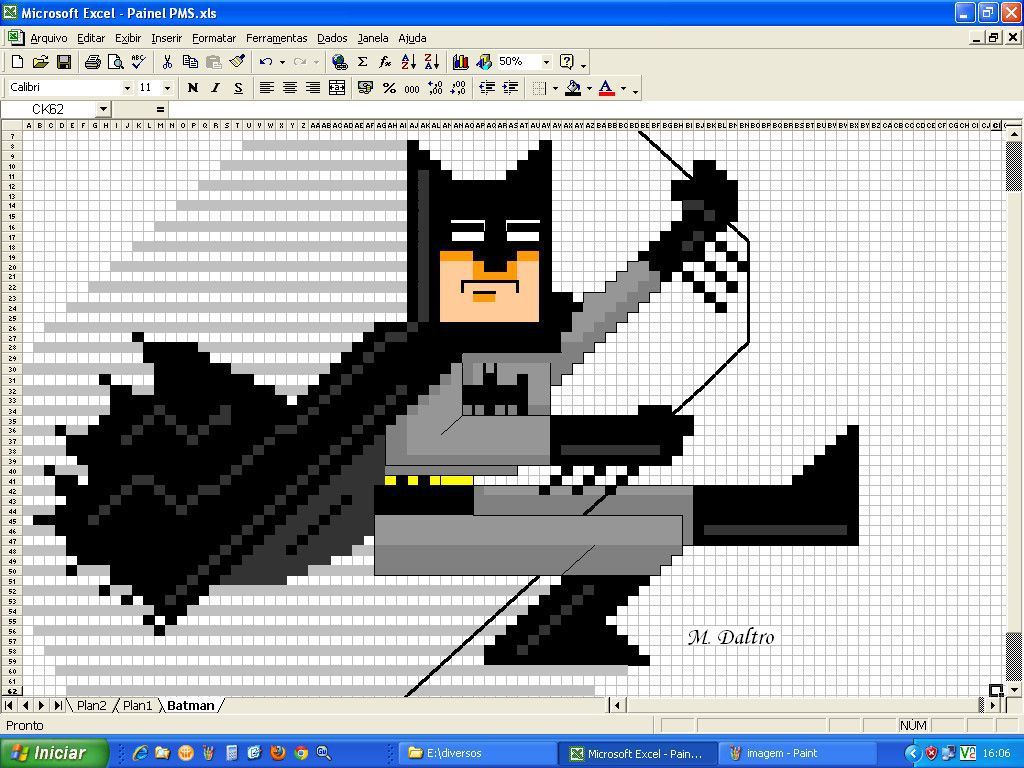Jump to the last sheet tab

pos(58,705)
